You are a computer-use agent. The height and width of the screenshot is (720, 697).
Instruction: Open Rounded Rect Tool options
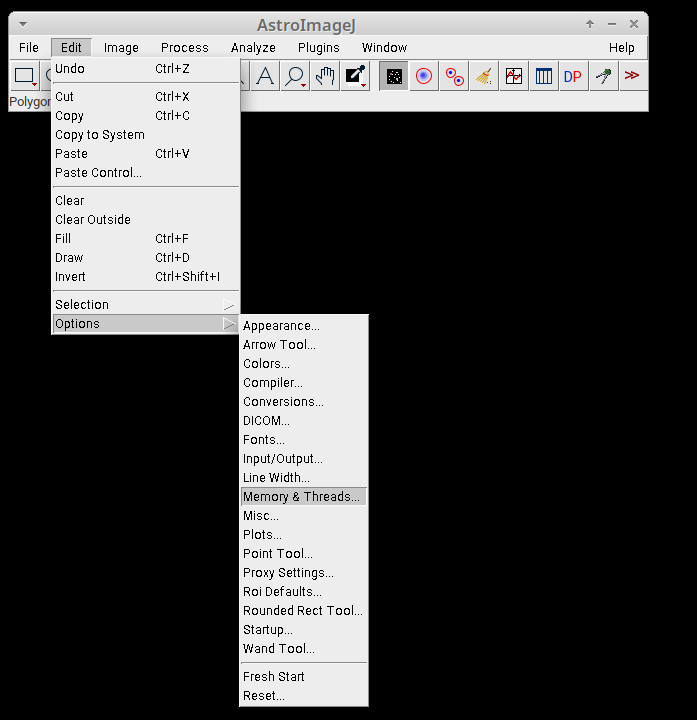(304, 611)
